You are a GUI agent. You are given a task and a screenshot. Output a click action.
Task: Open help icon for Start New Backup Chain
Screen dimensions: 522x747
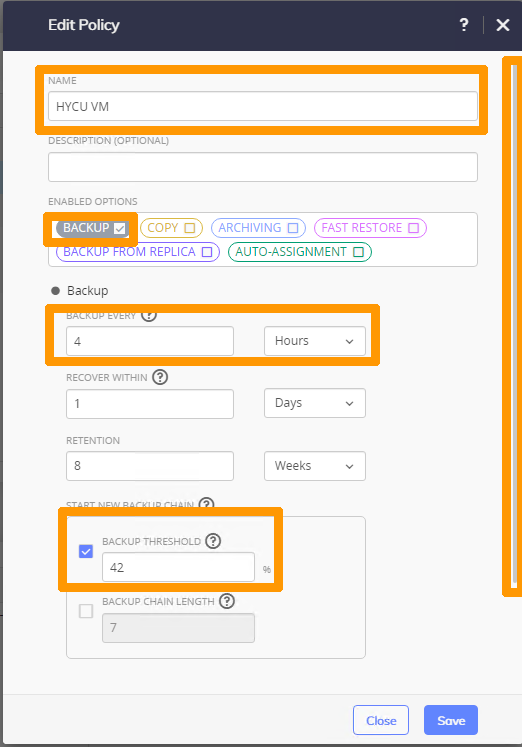click(x=206, y=504)
